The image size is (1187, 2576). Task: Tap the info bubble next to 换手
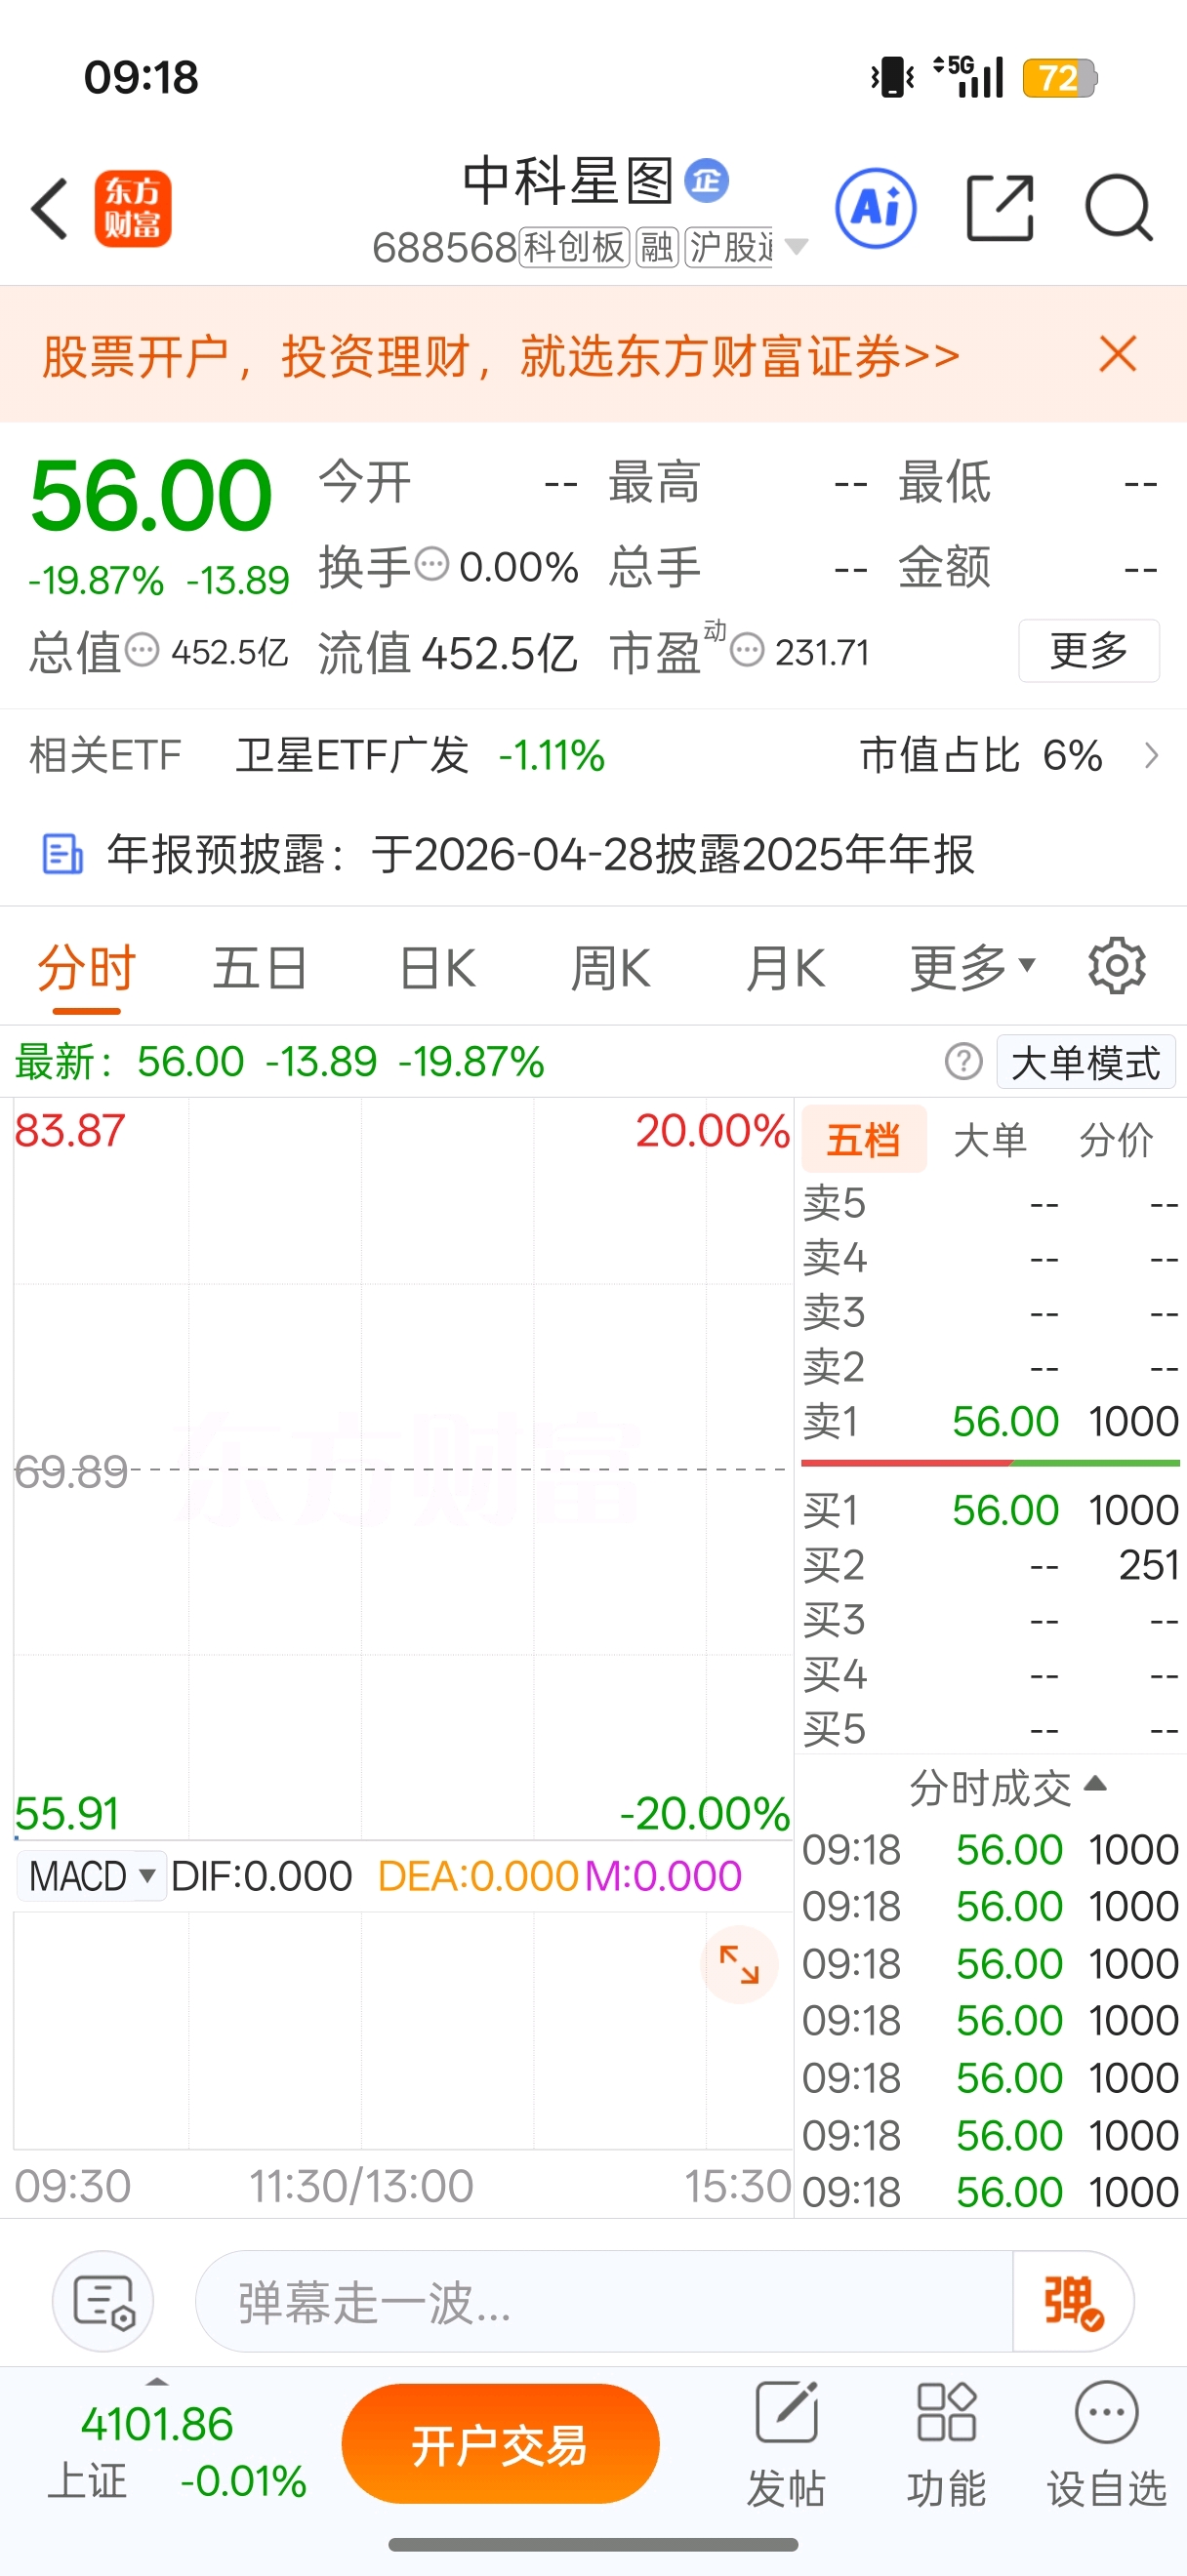click(431, 564)
